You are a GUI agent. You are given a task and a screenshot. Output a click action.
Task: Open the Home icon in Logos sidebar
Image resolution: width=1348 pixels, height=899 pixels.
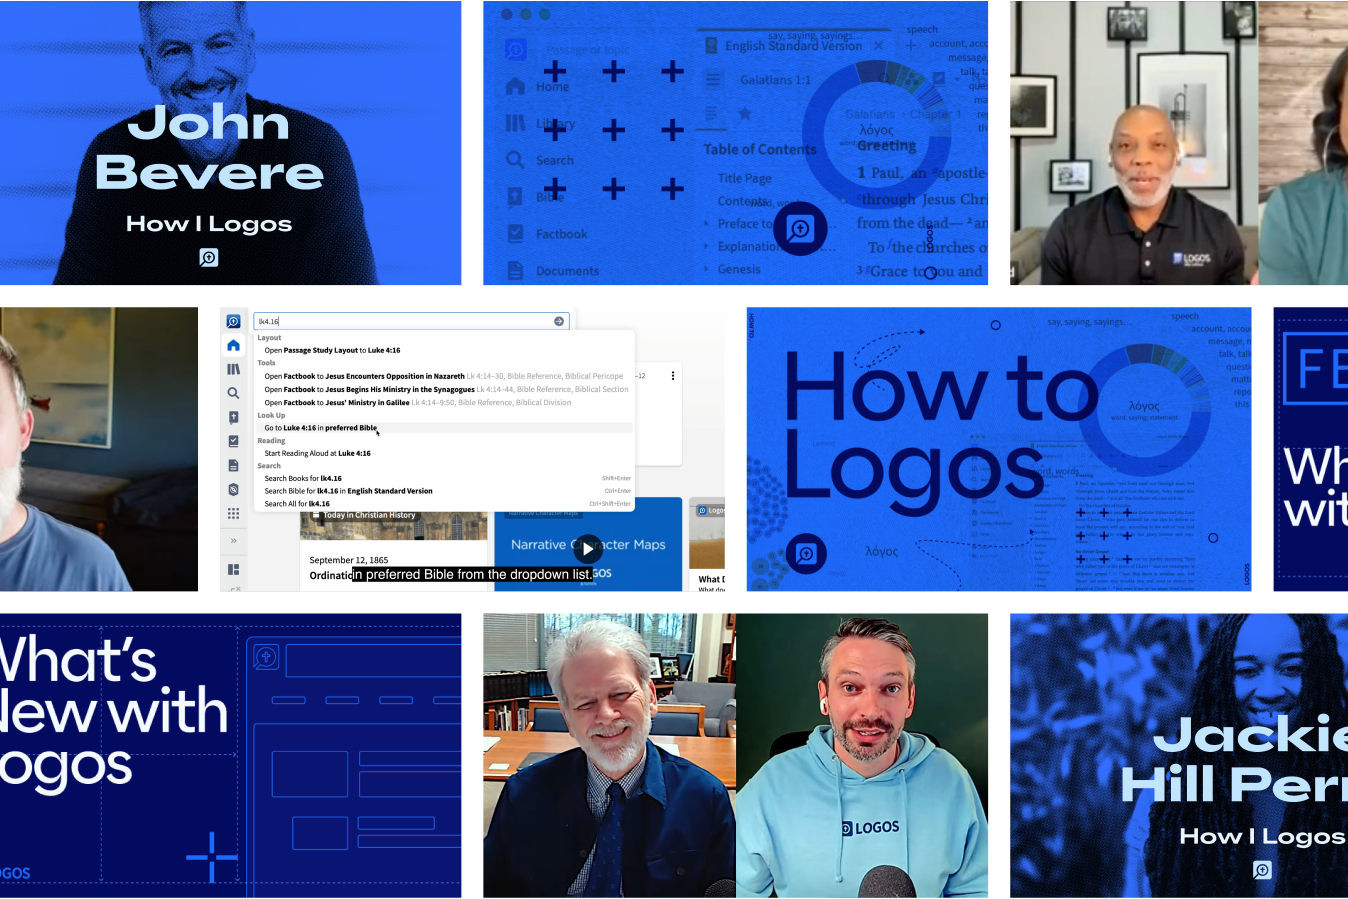233,345
